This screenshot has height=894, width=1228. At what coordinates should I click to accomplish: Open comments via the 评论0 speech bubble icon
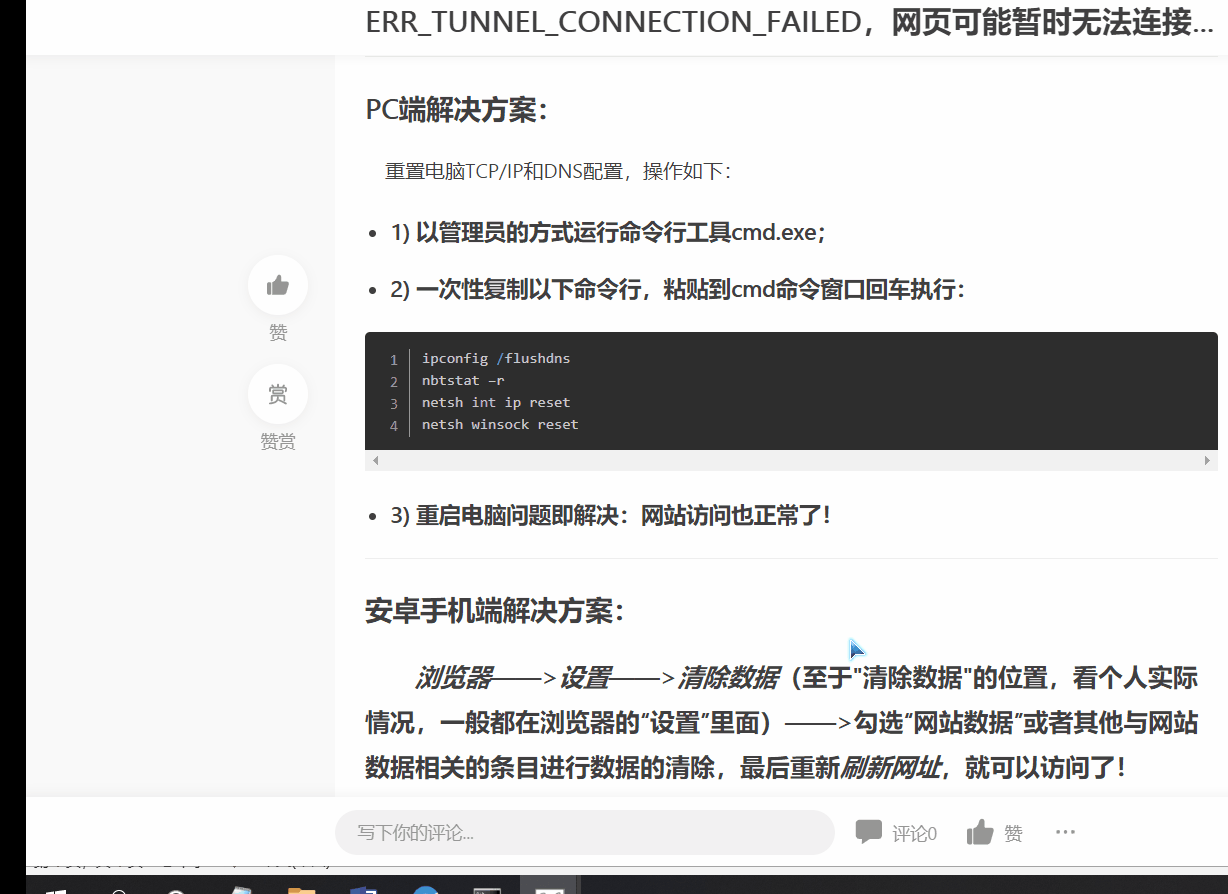(x=866, y=831)
